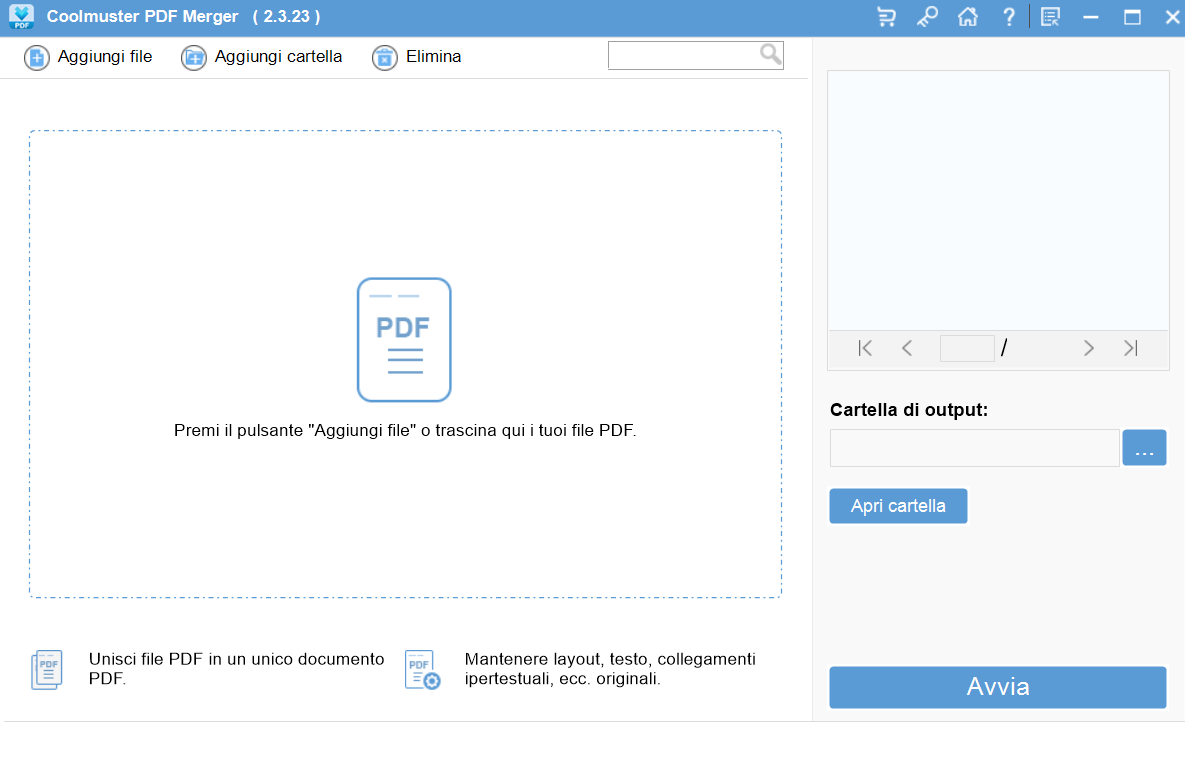Click the Apri cartella button
The image size is (1185, 760).
[899, 506]
